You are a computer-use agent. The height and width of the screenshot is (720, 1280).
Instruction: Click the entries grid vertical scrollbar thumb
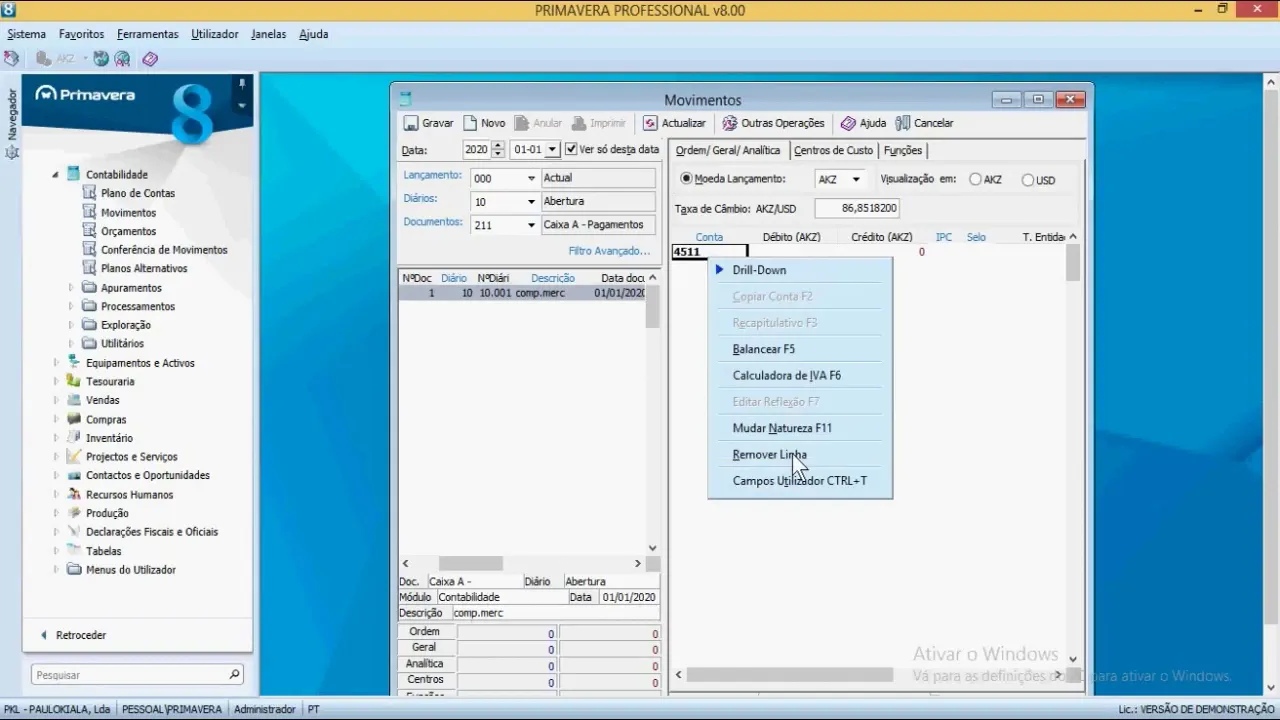1073,263
